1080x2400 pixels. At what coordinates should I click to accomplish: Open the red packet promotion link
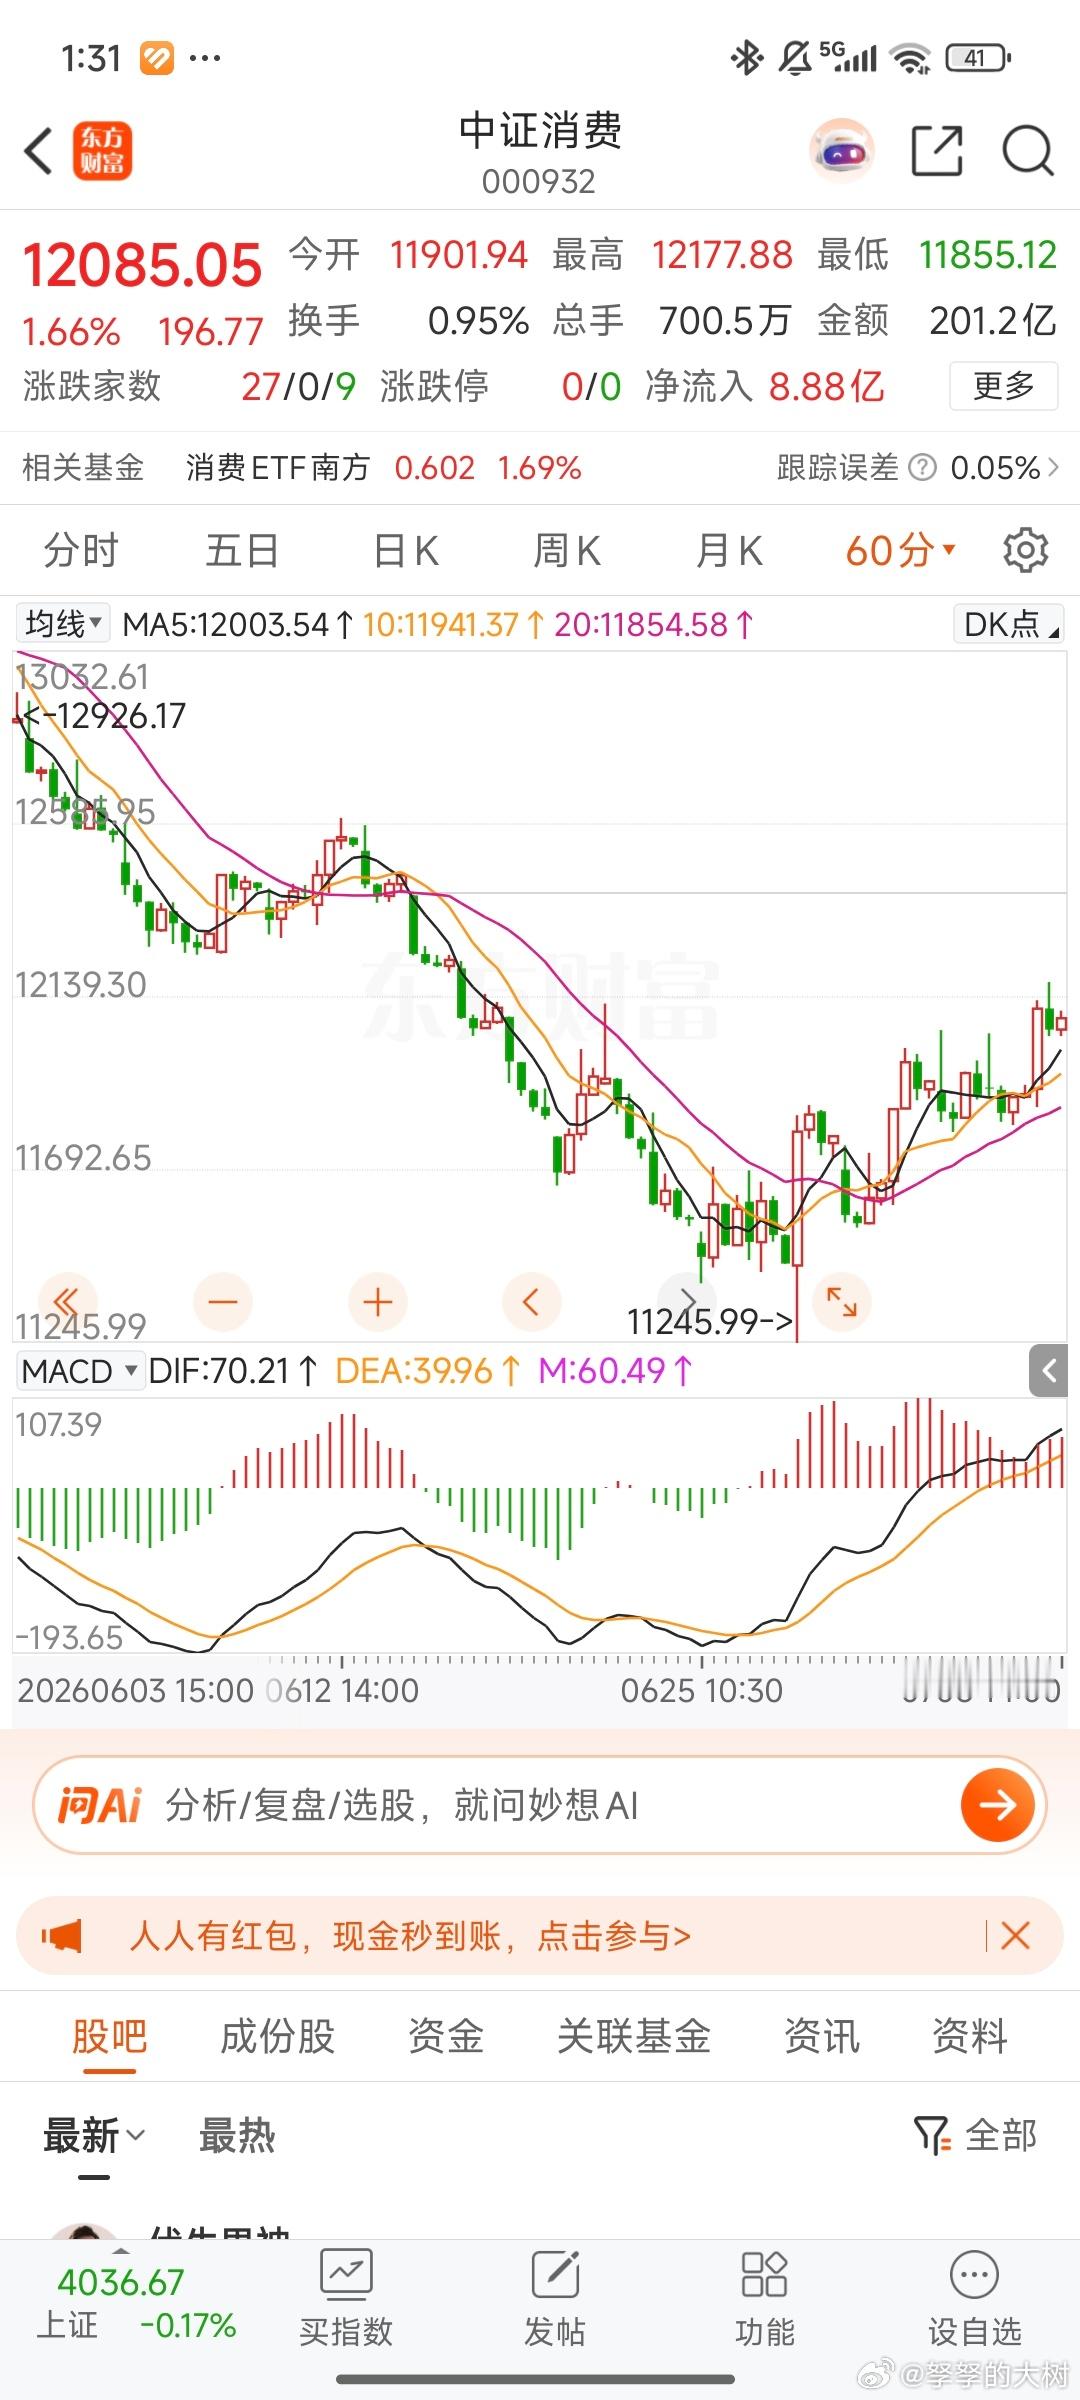point(410,1936)
